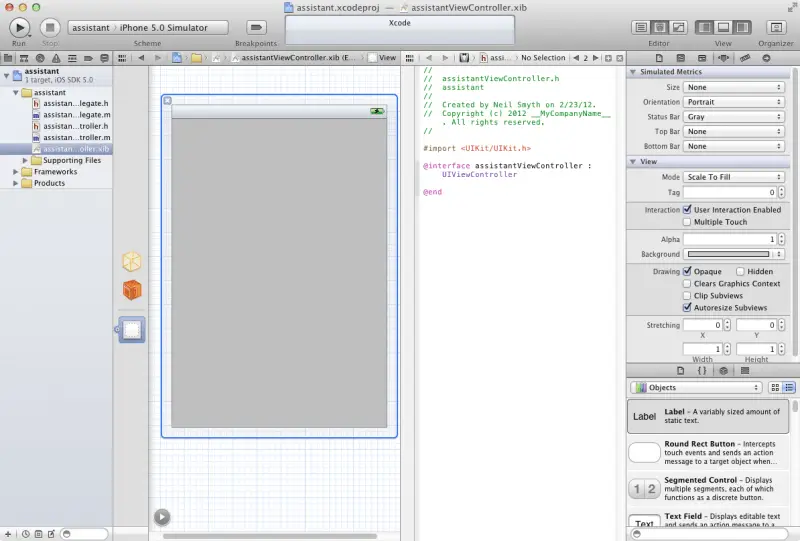Show the Code Snippet library
The image size is (800, 541).
(x=701, y=370)
